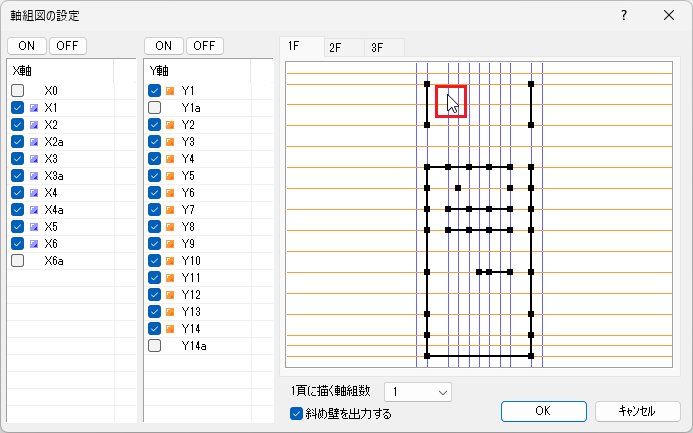
Task: Check the Y1a axis checkbox
Action: pyautogui.click(x=155, y=108)
